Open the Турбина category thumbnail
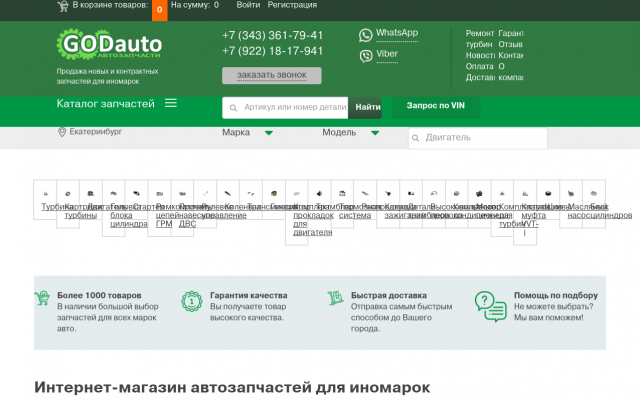640x400 pixels. click(45, 193)
